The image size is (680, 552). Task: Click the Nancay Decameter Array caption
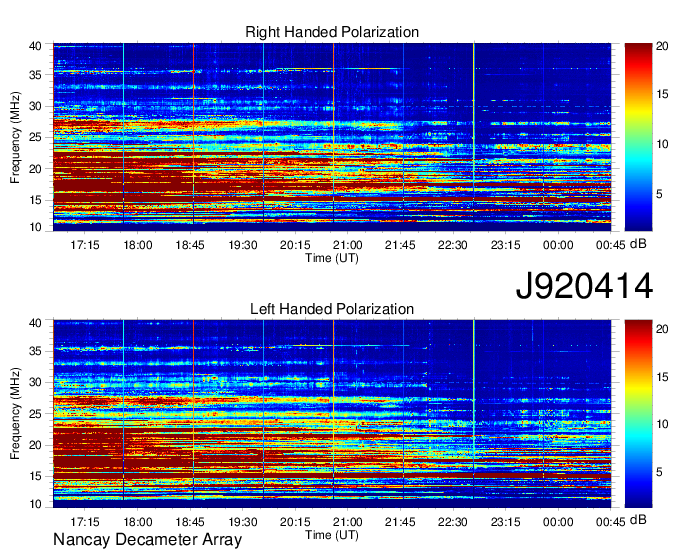(x=147, y=540)
